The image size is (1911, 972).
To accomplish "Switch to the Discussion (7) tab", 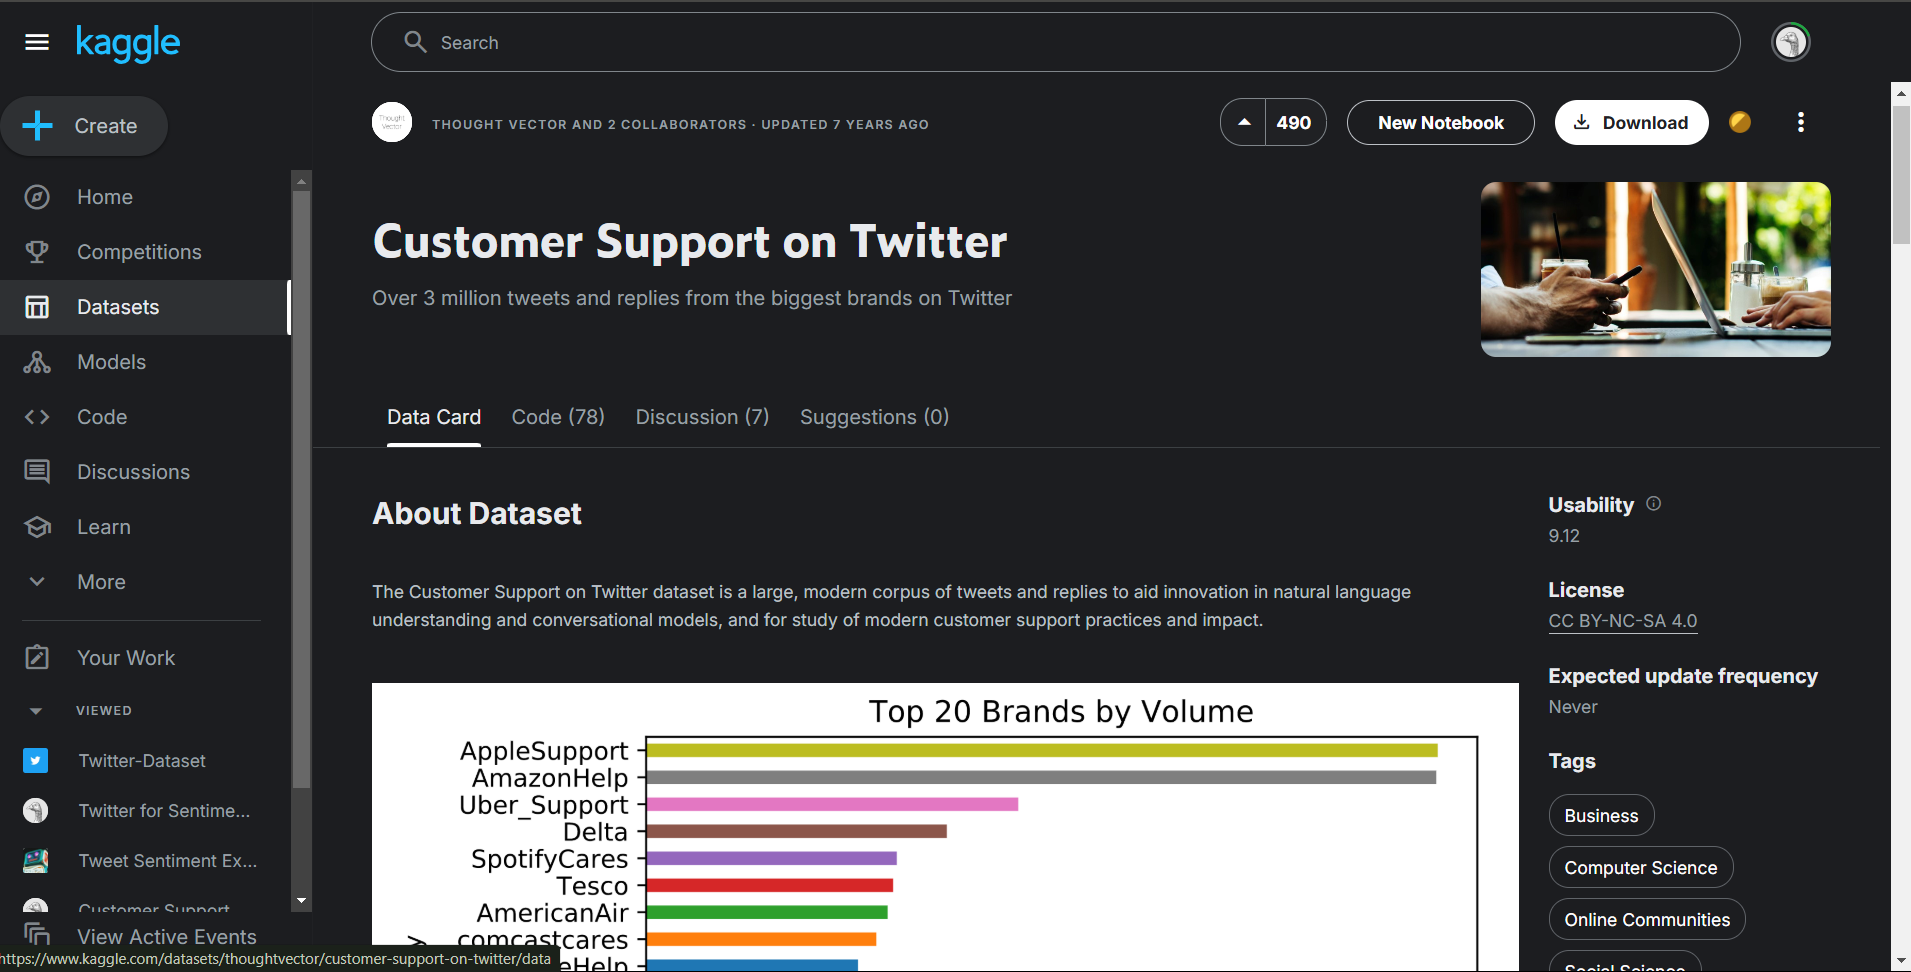I will tap(702, 417).
